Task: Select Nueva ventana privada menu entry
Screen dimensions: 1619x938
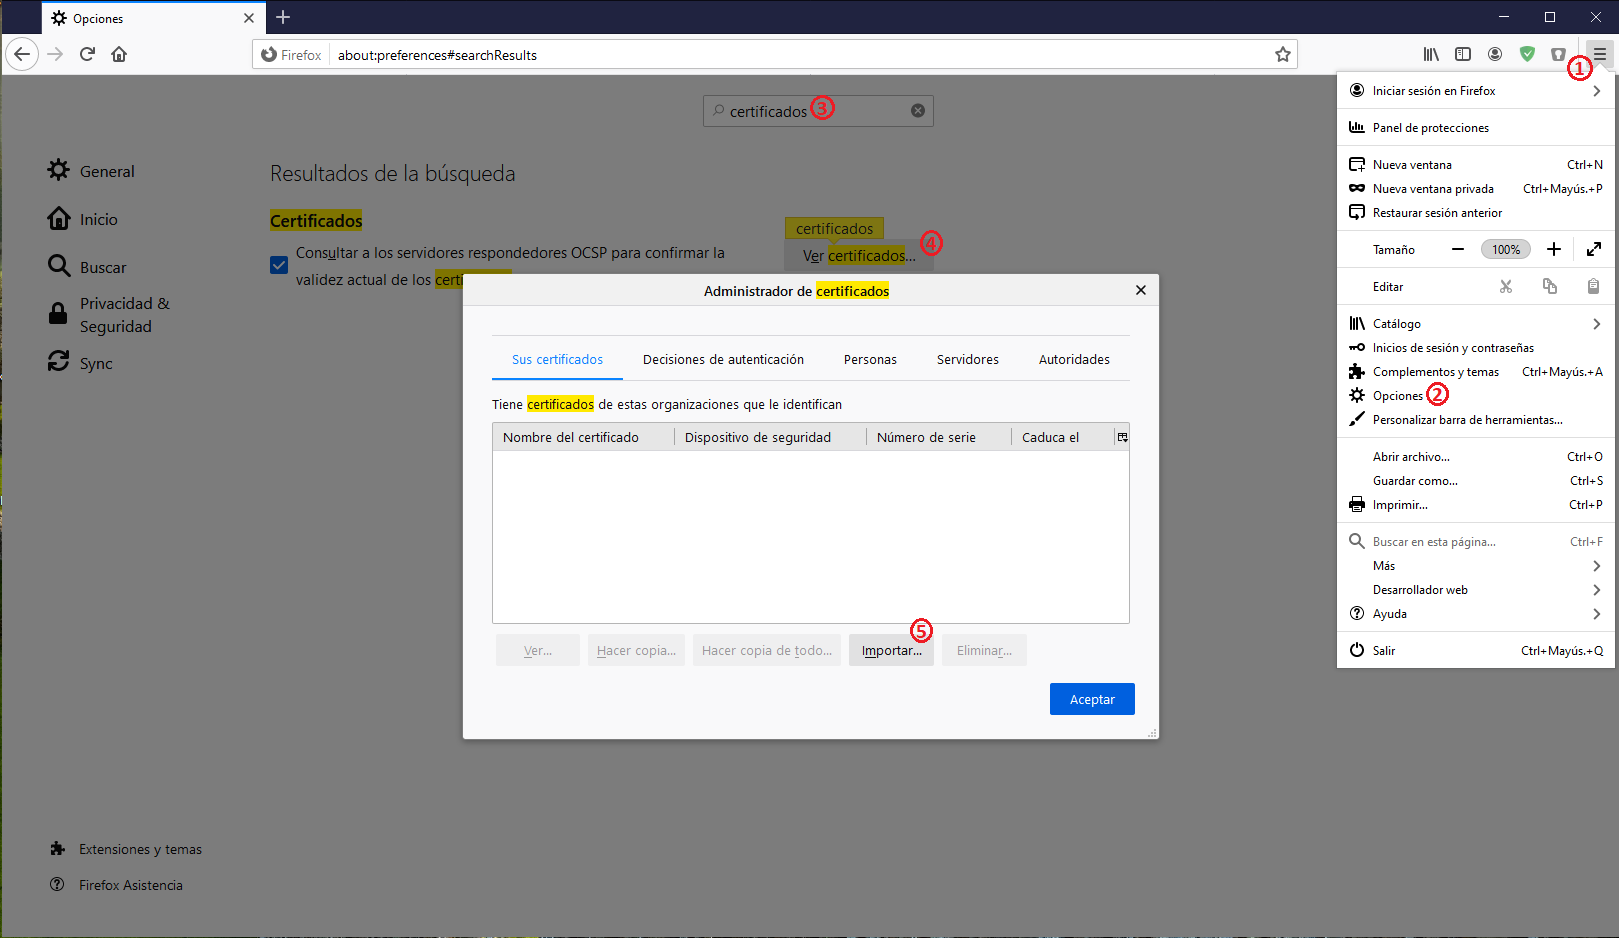Action: 1477,188
